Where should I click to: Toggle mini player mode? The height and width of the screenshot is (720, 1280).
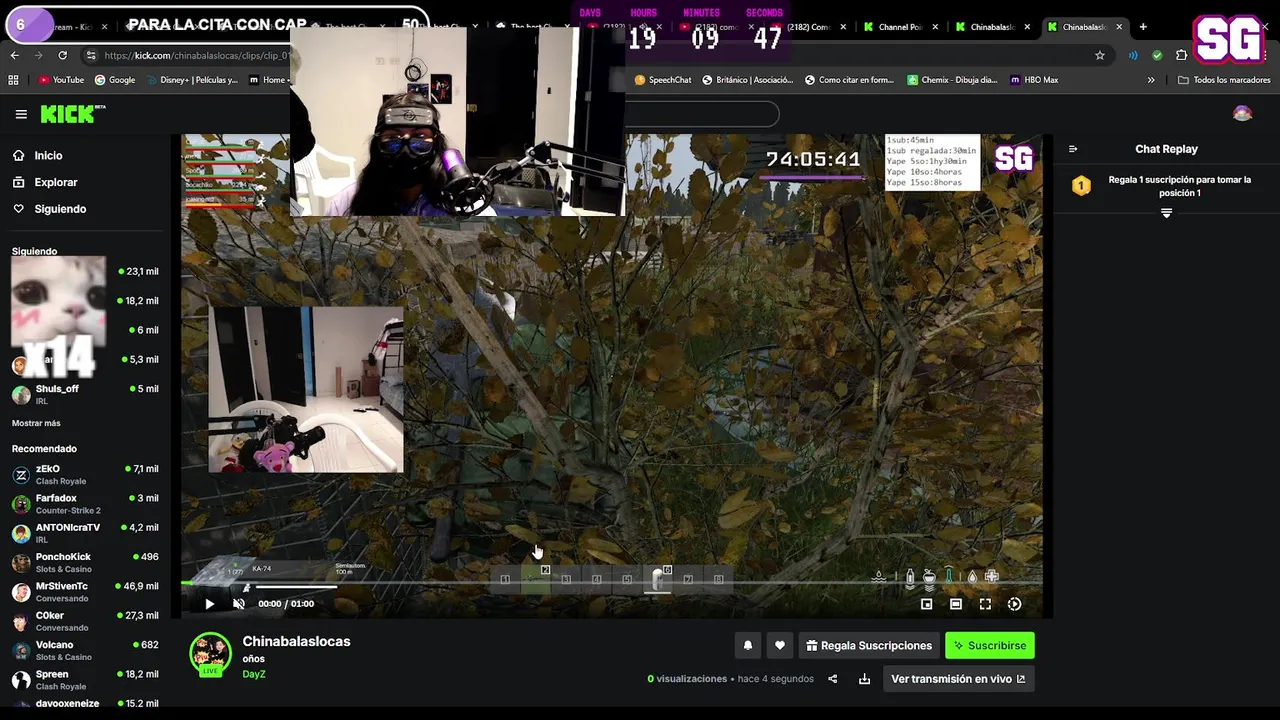coord(926,604)
